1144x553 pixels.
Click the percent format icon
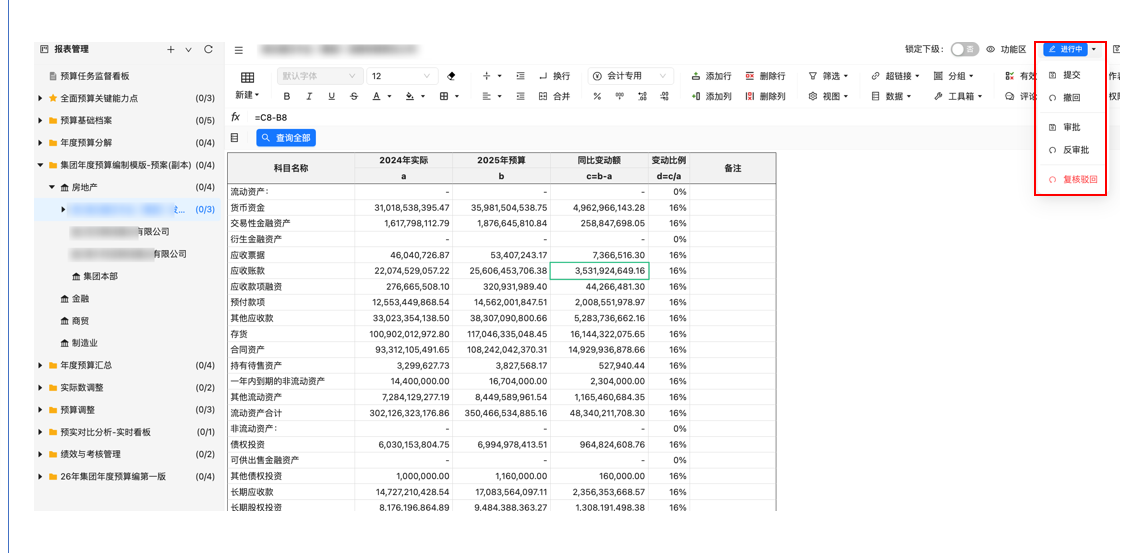point(597,96)
